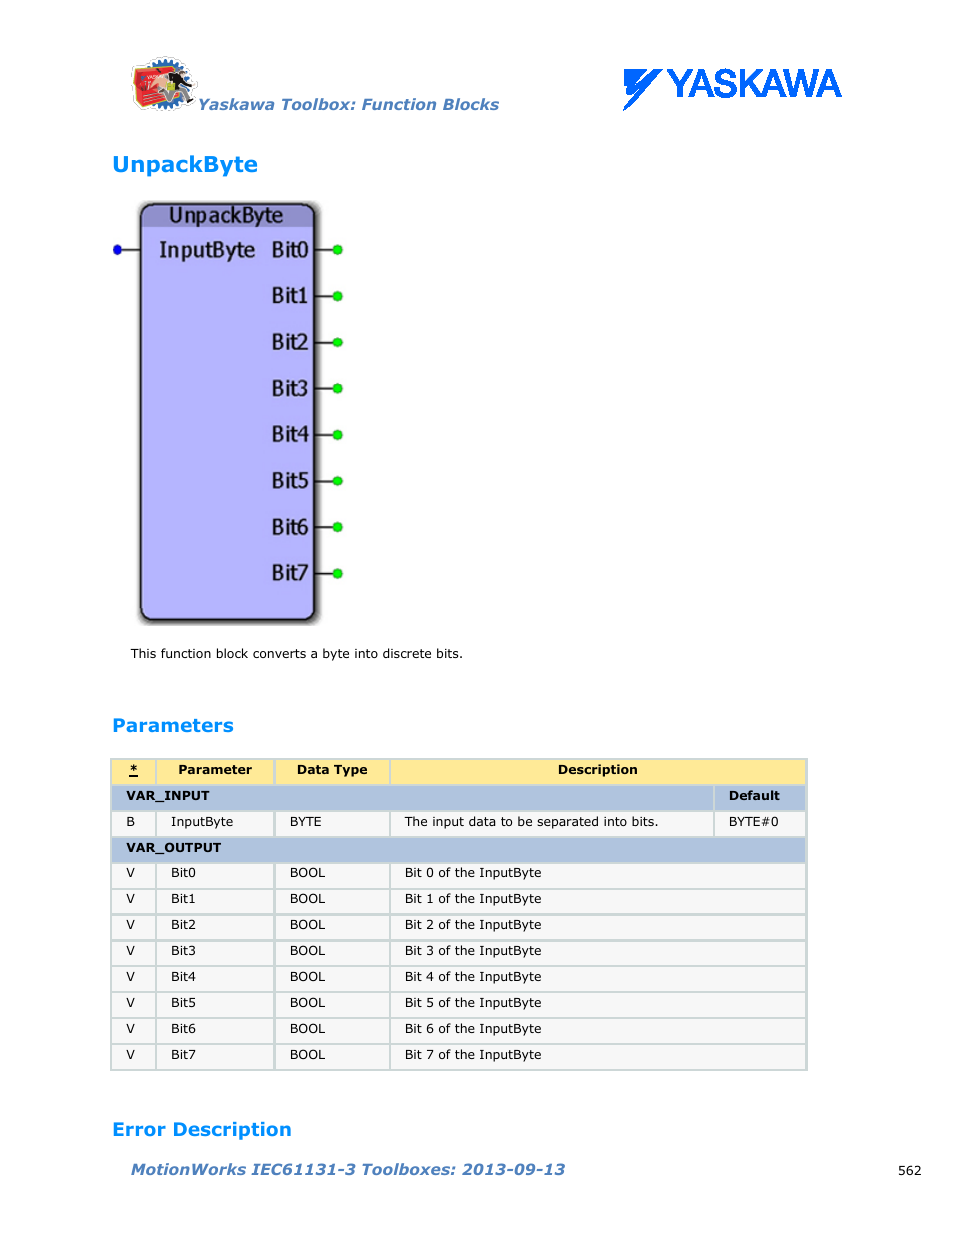The width and height of the screenshot is (954, 1235).
Task: Click the Bit2 green output pin
Action: coord(338,342)
